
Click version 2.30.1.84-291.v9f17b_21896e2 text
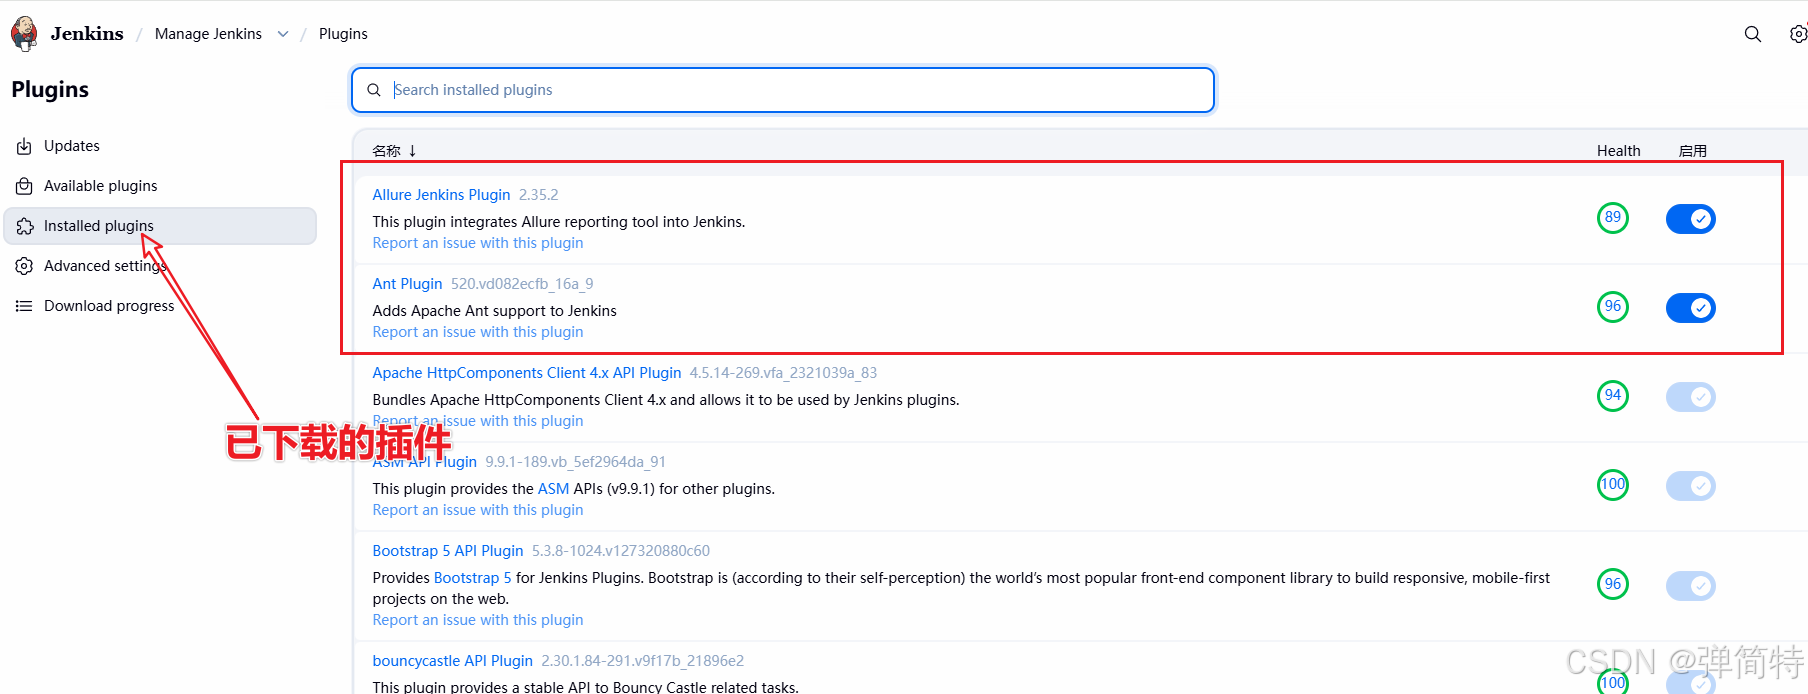643,661
